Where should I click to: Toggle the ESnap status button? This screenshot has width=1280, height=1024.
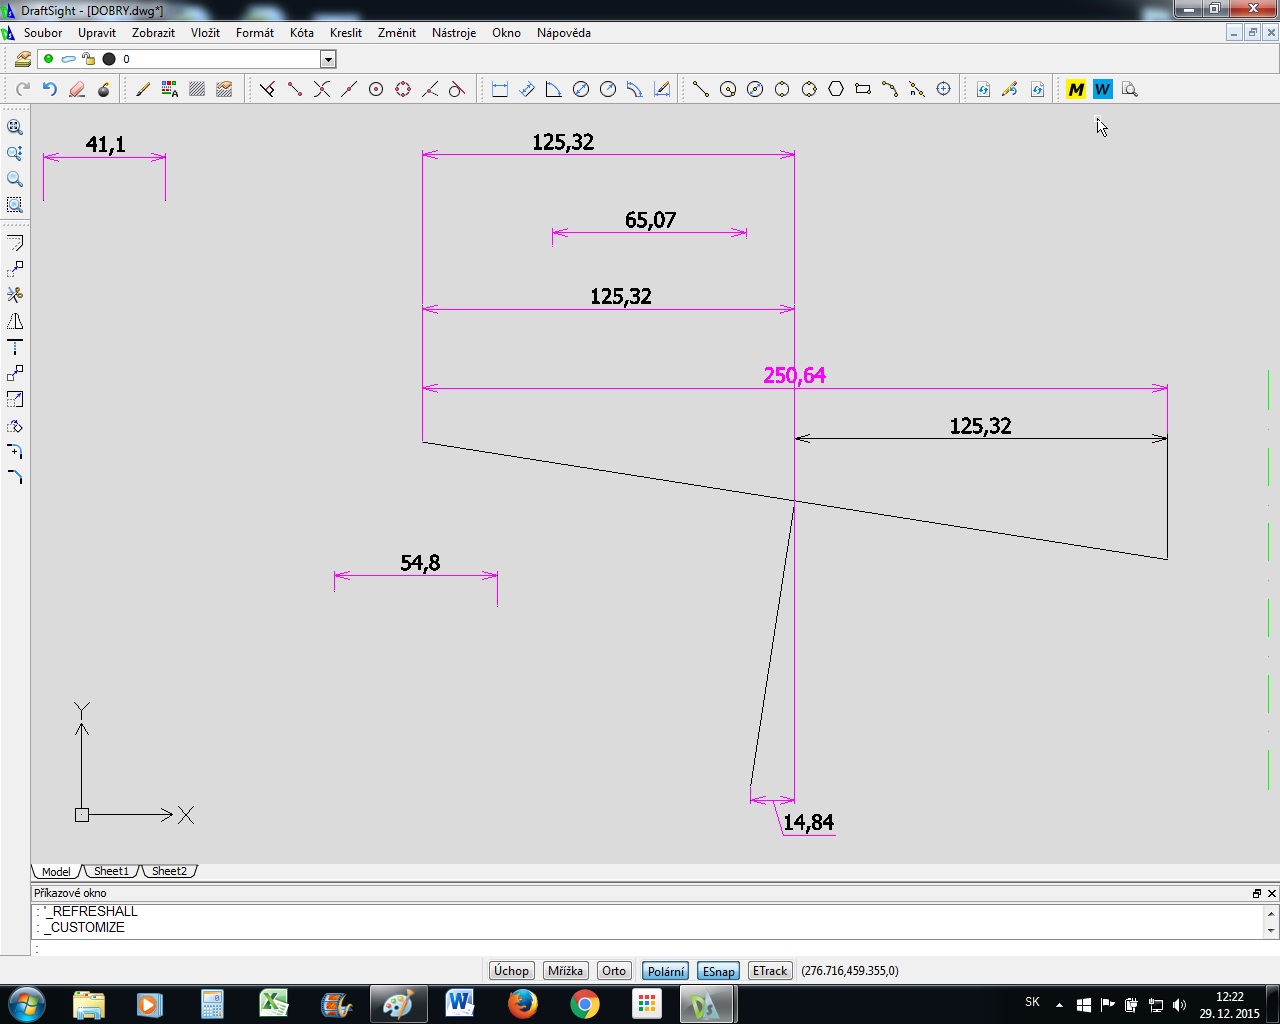coord(718,971)
